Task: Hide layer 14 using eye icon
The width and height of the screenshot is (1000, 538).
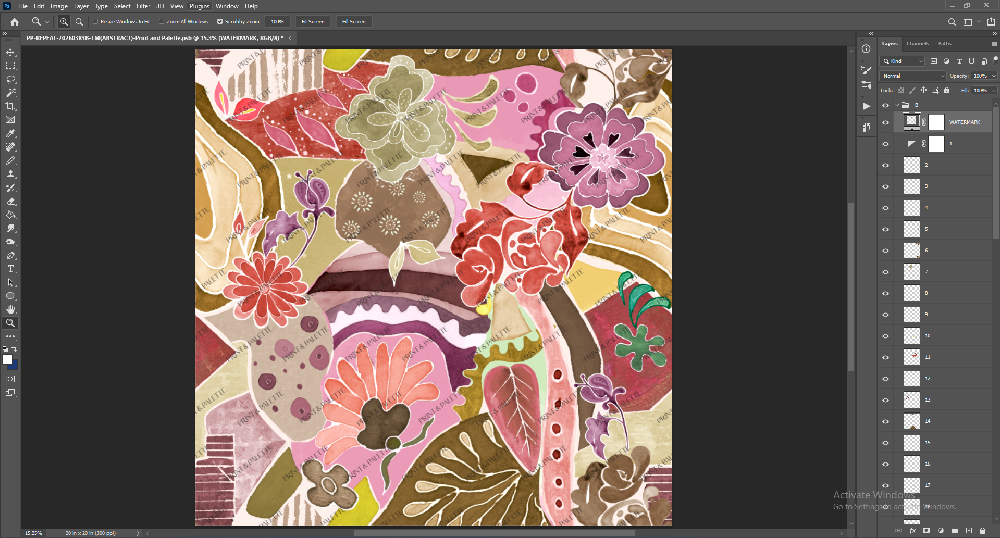Action: point(885,421)
